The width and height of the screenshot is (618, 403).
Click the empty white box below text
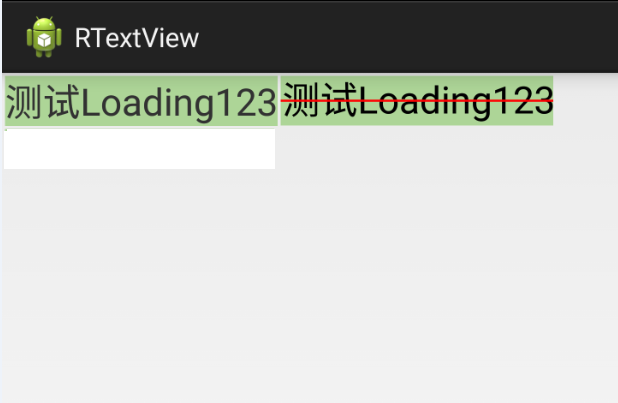pyautogui.click(x=140, y=149)
